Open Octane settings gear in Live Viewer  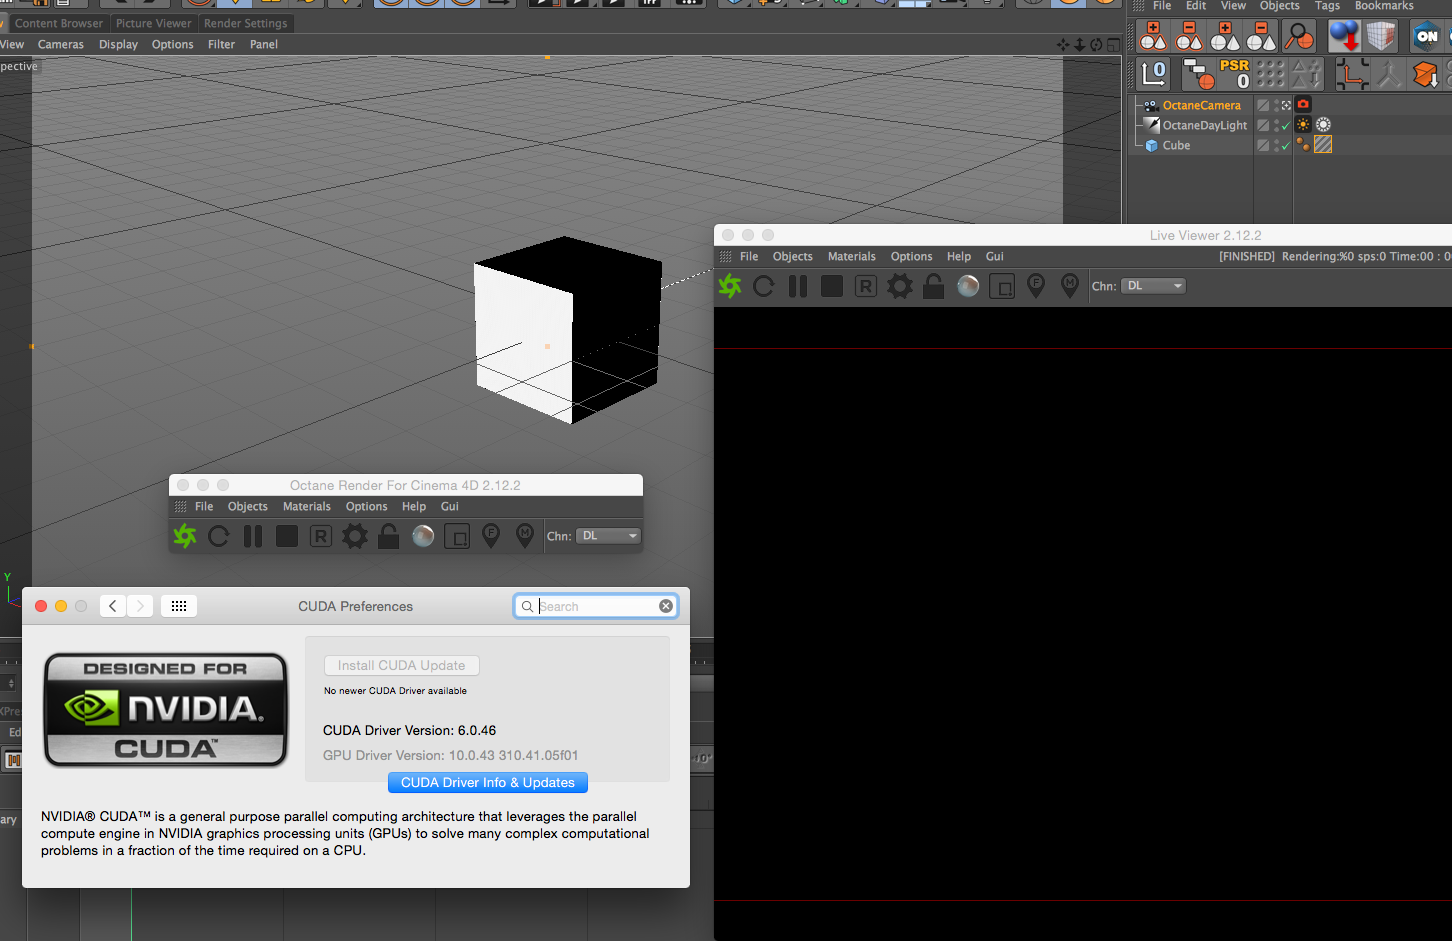click(900, 286)
